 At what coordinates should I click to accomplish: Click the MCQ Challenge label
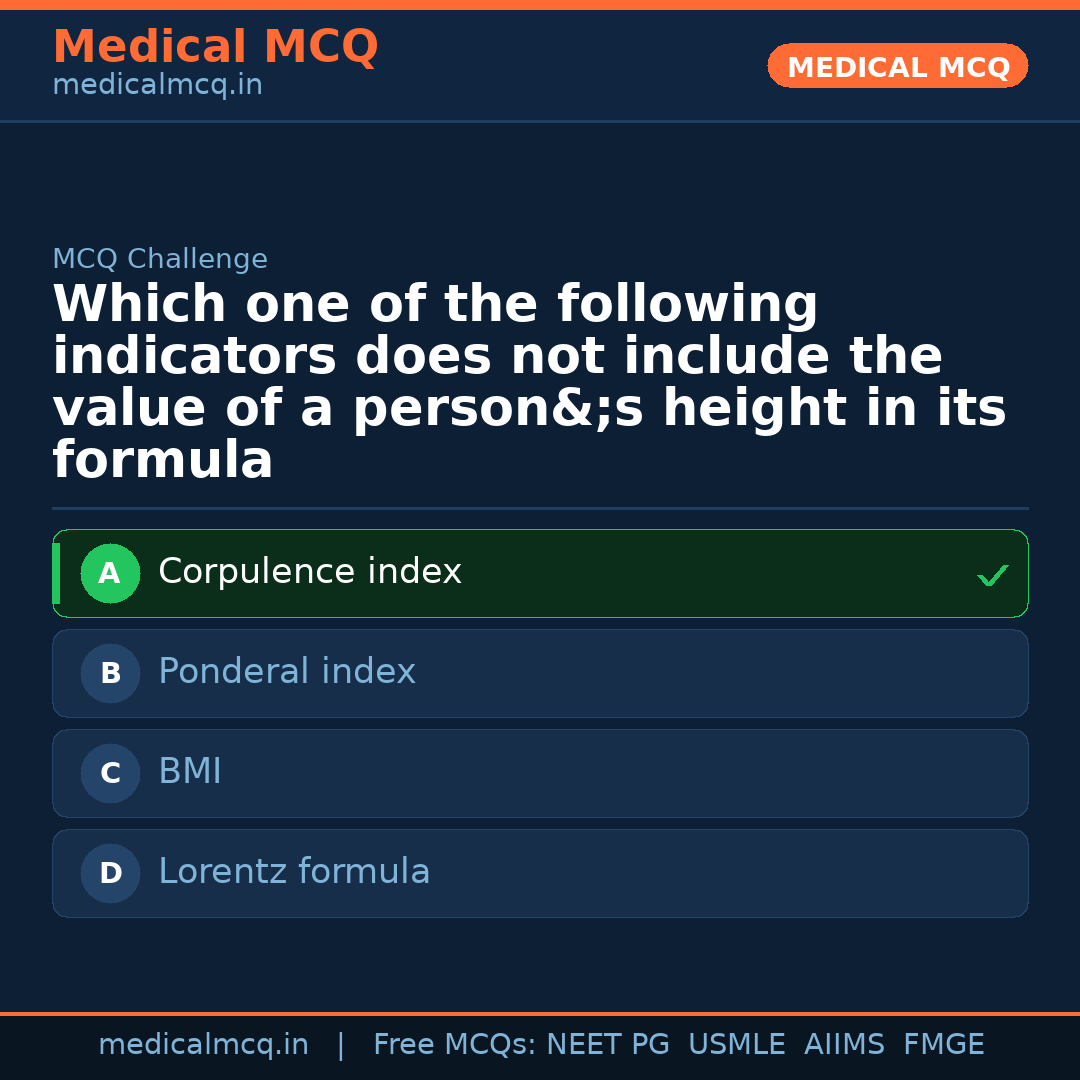tap(160, 260)
